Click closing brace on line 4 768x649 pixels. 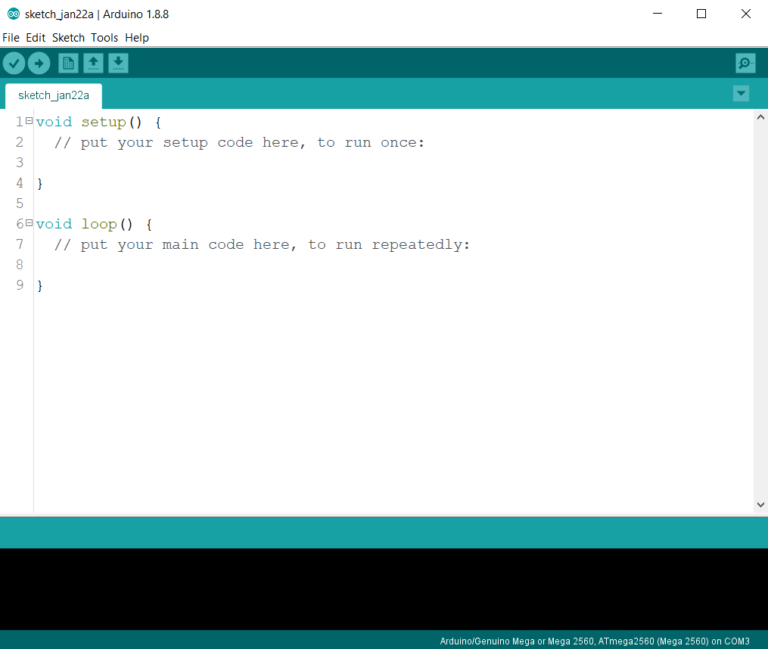(40, 184)
